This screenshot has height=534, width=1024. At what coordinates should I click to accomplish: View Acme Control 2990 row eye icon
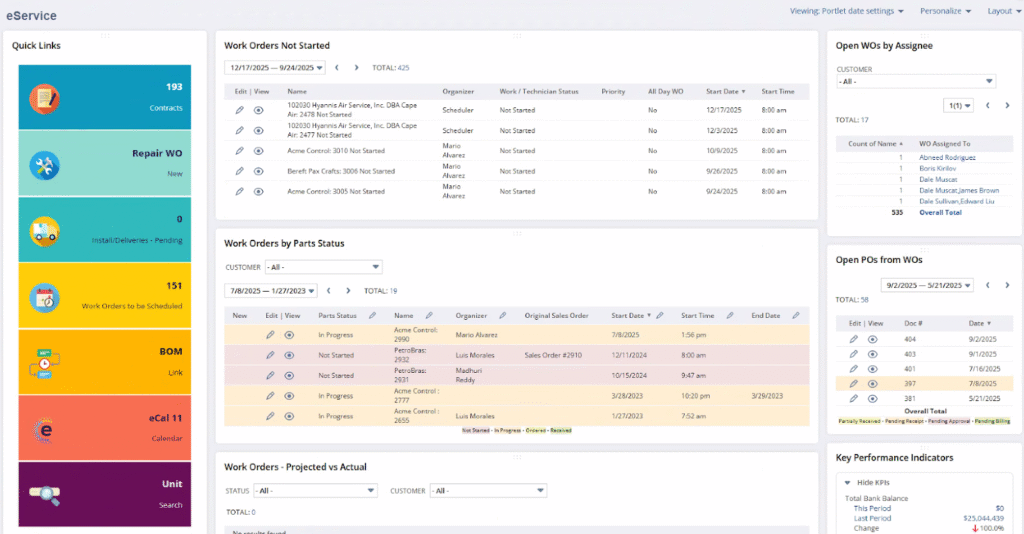coord(289,335)
